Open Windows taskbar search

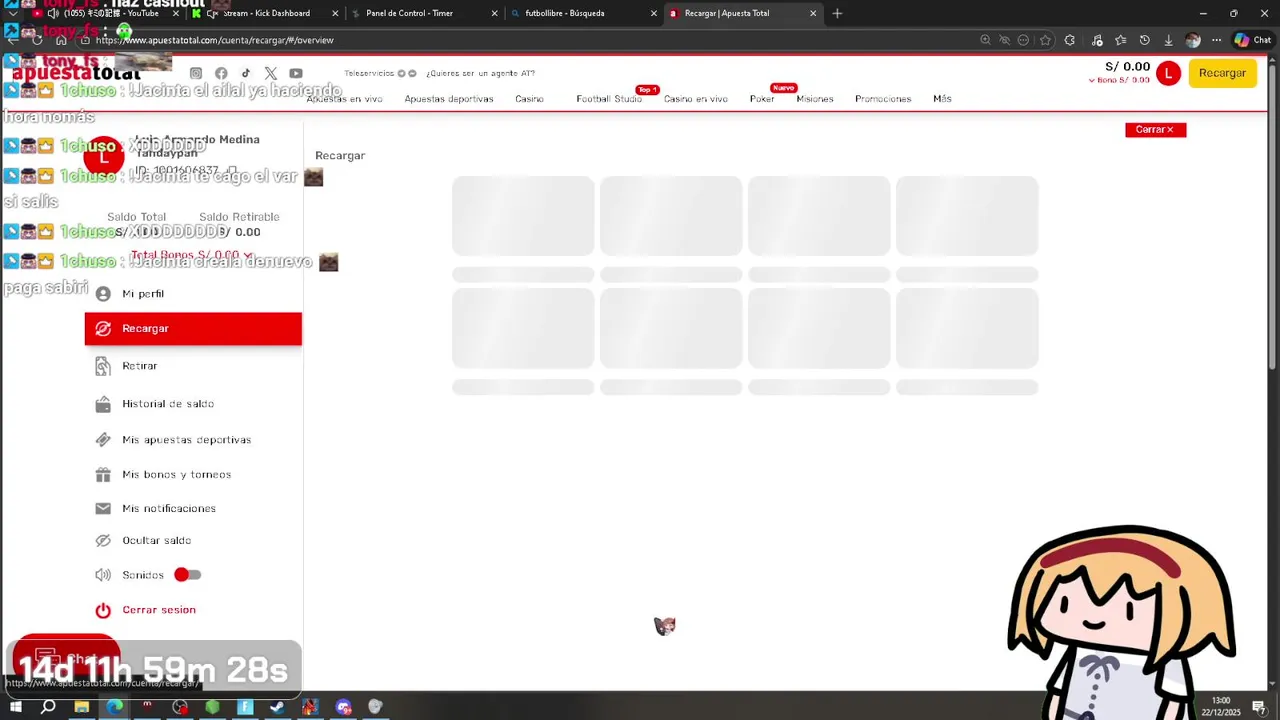(48, 707)
